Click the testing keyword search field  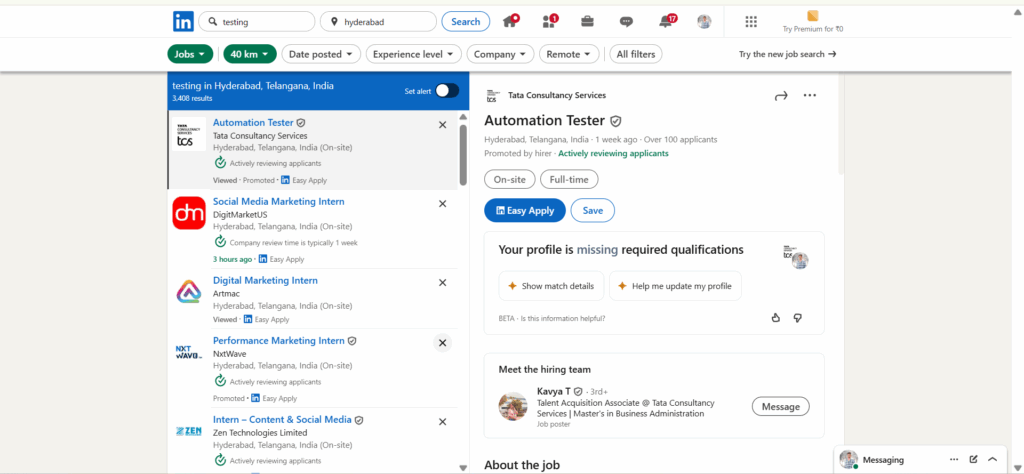tap(257, 22)
